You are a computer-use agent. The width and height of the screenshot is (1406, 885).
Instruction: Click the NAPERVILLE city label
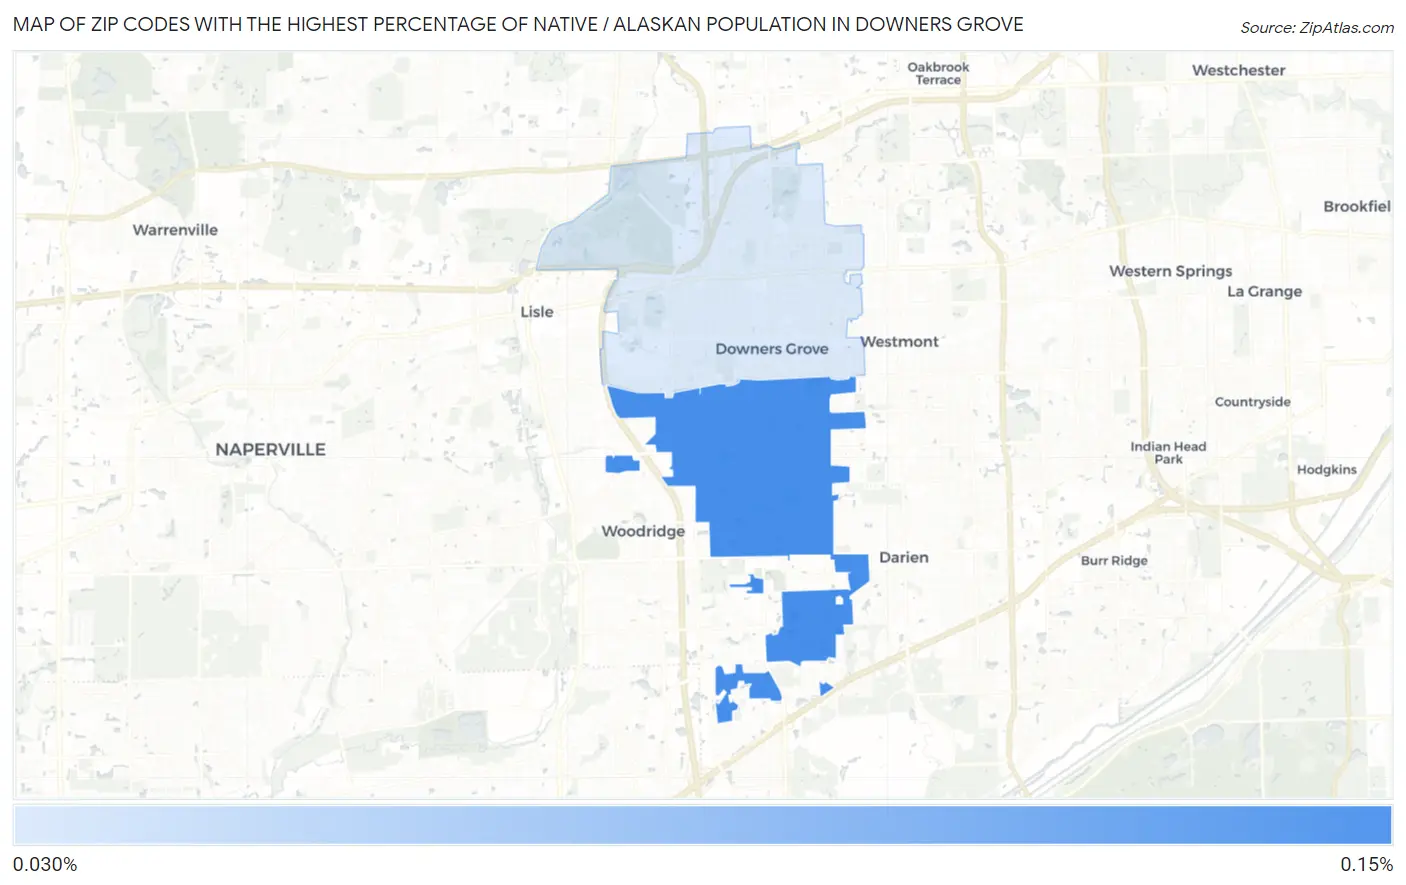pyautogui.click(x=270, y=450)
